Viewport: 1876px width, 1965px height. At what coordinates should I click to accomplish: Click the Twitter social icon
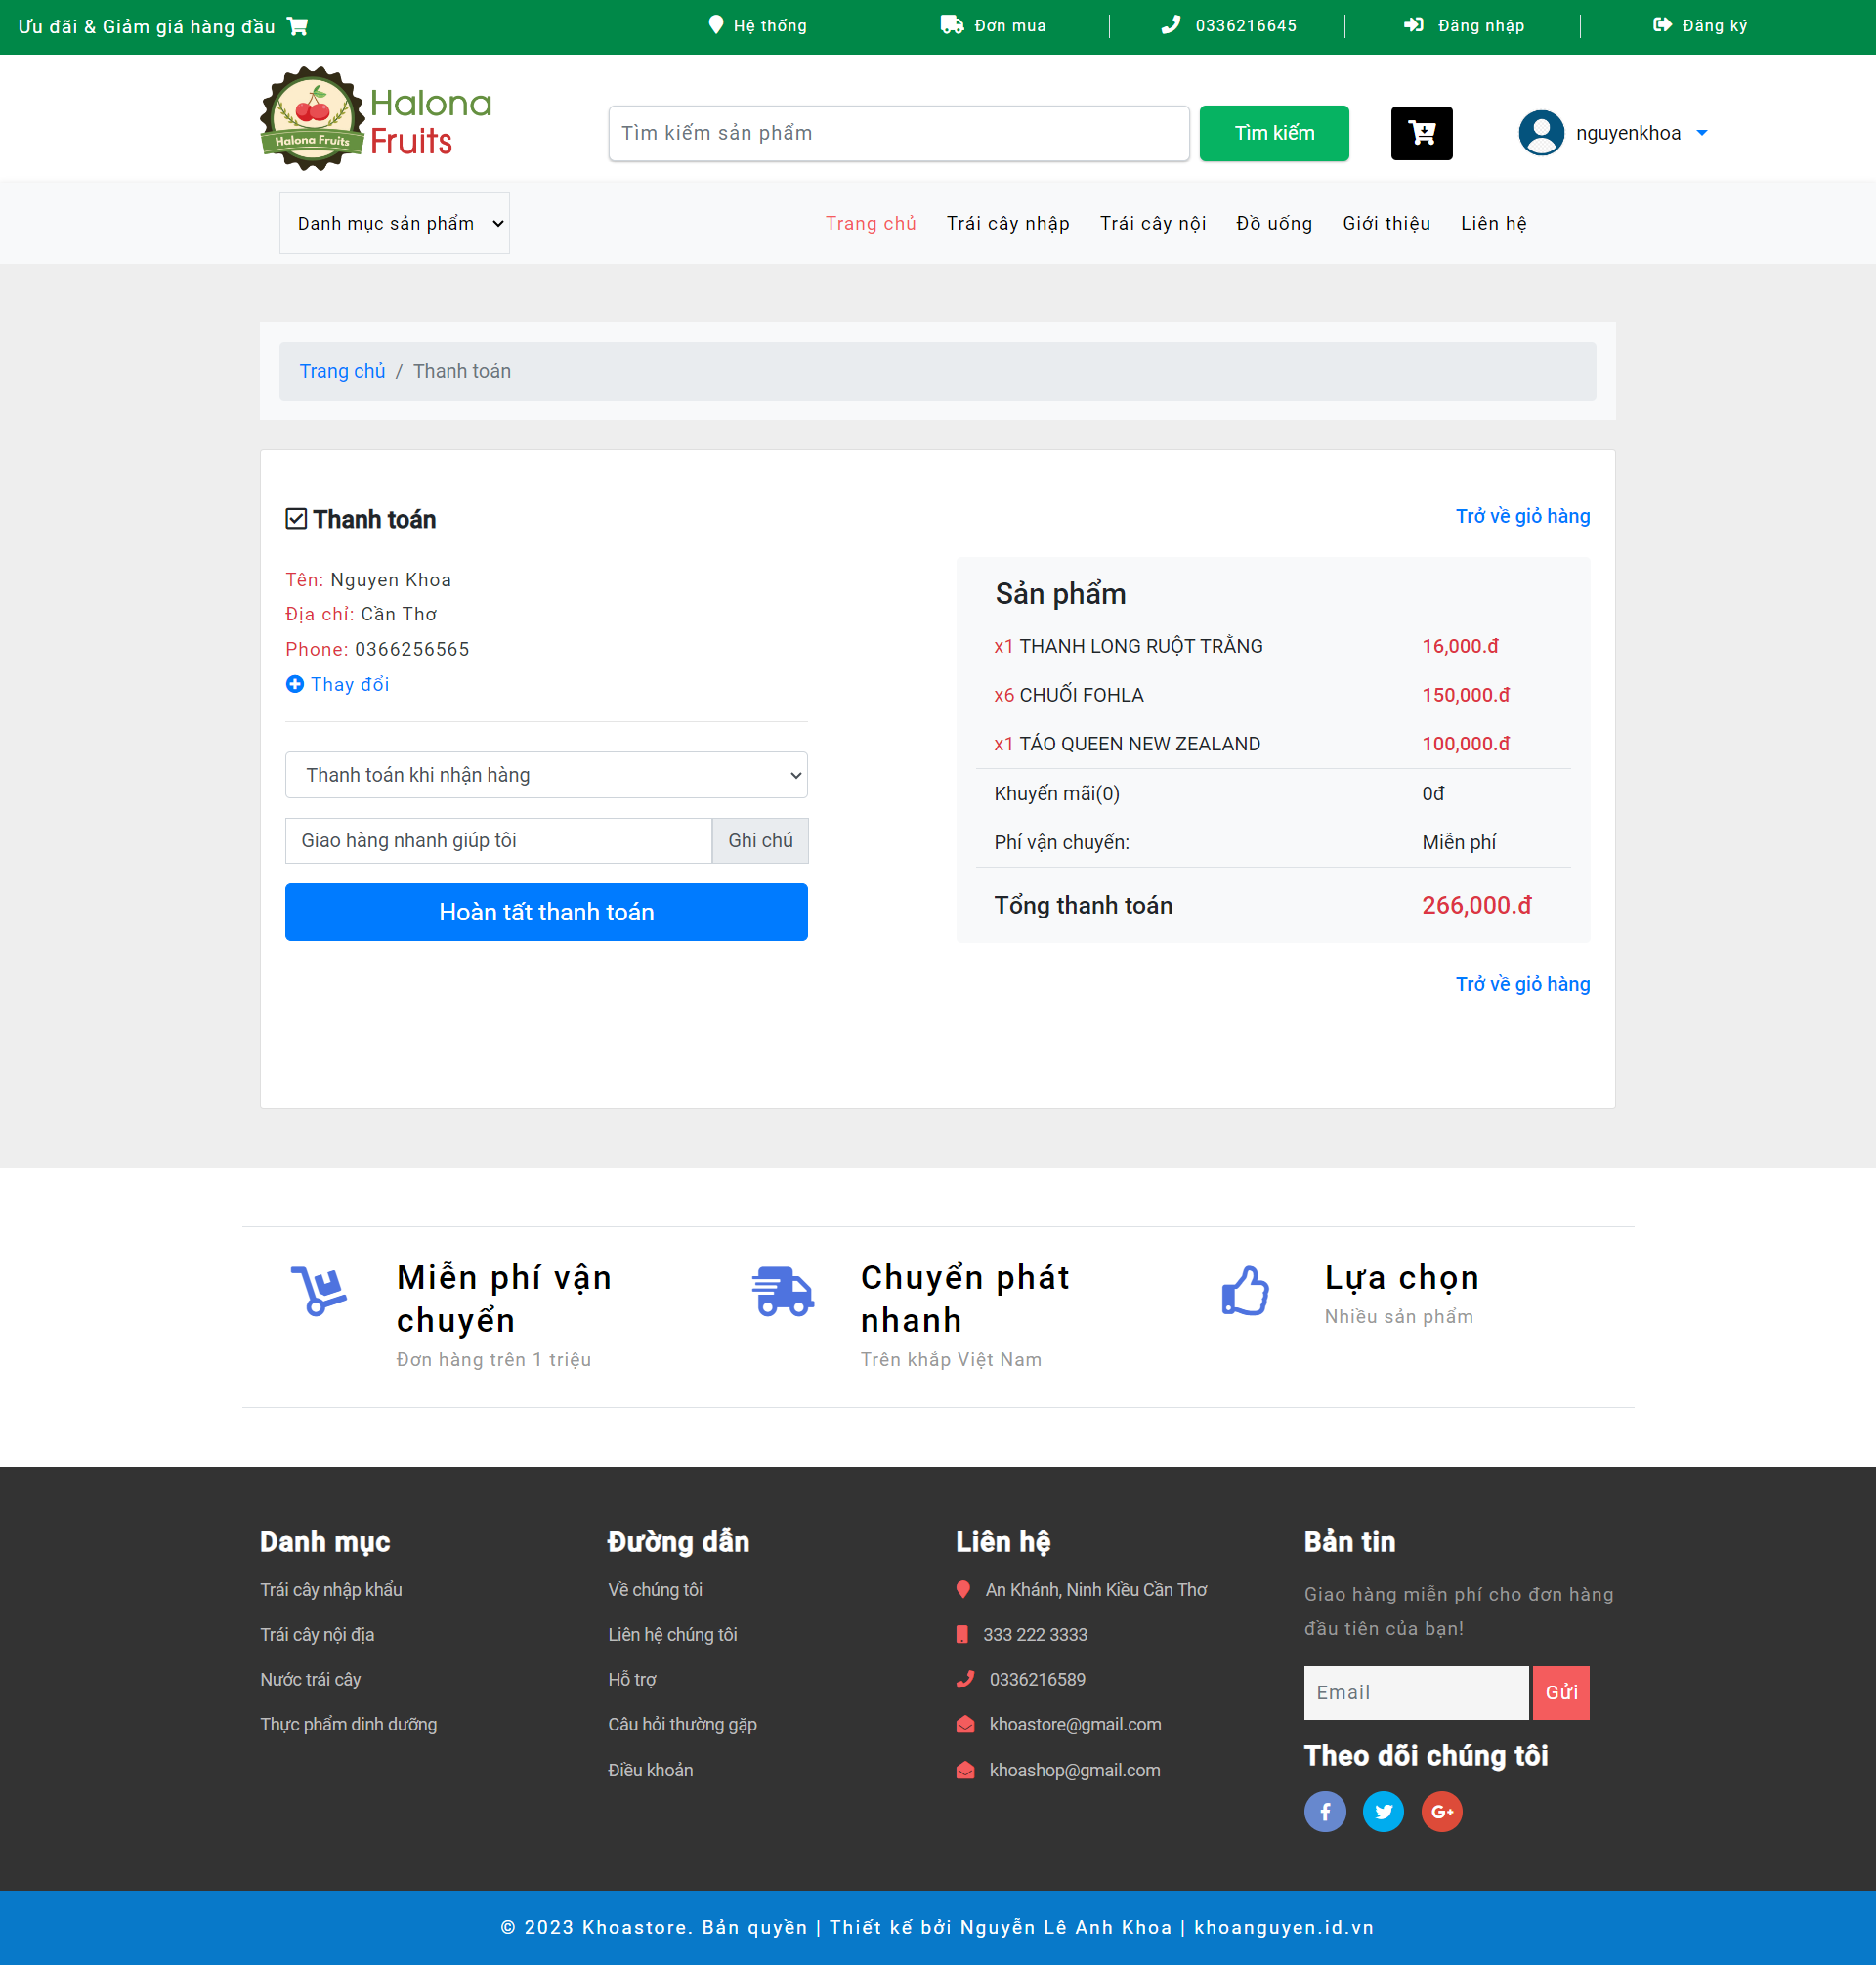1383,1811
